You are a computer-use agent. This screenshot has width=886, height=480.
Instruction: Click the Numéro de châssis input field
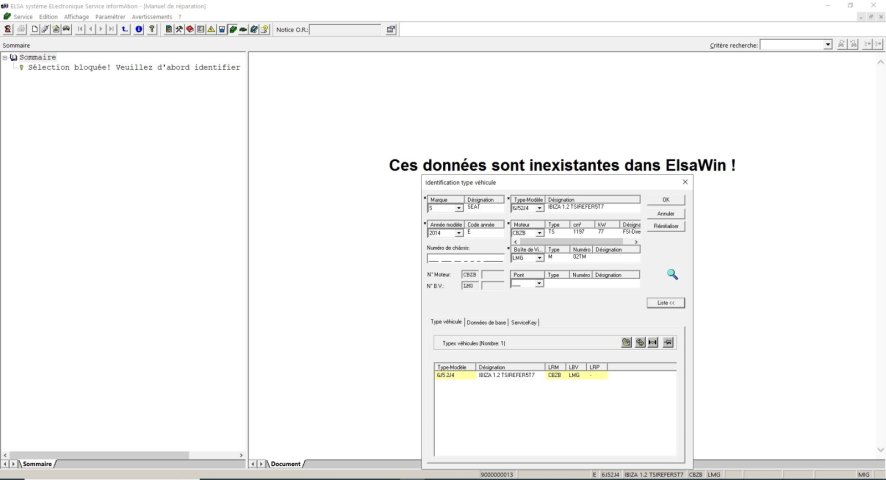point(465,258)
